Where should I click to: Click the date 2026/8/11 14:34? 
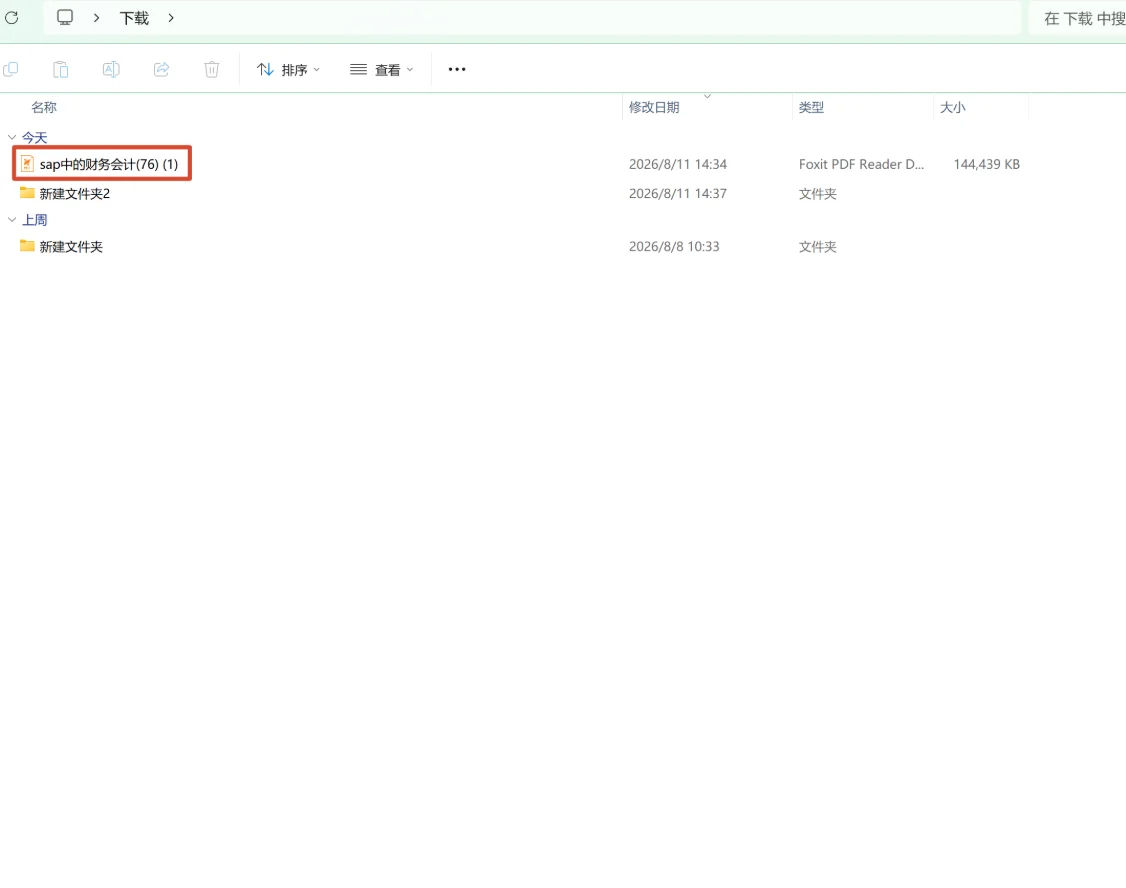[678, 164]
